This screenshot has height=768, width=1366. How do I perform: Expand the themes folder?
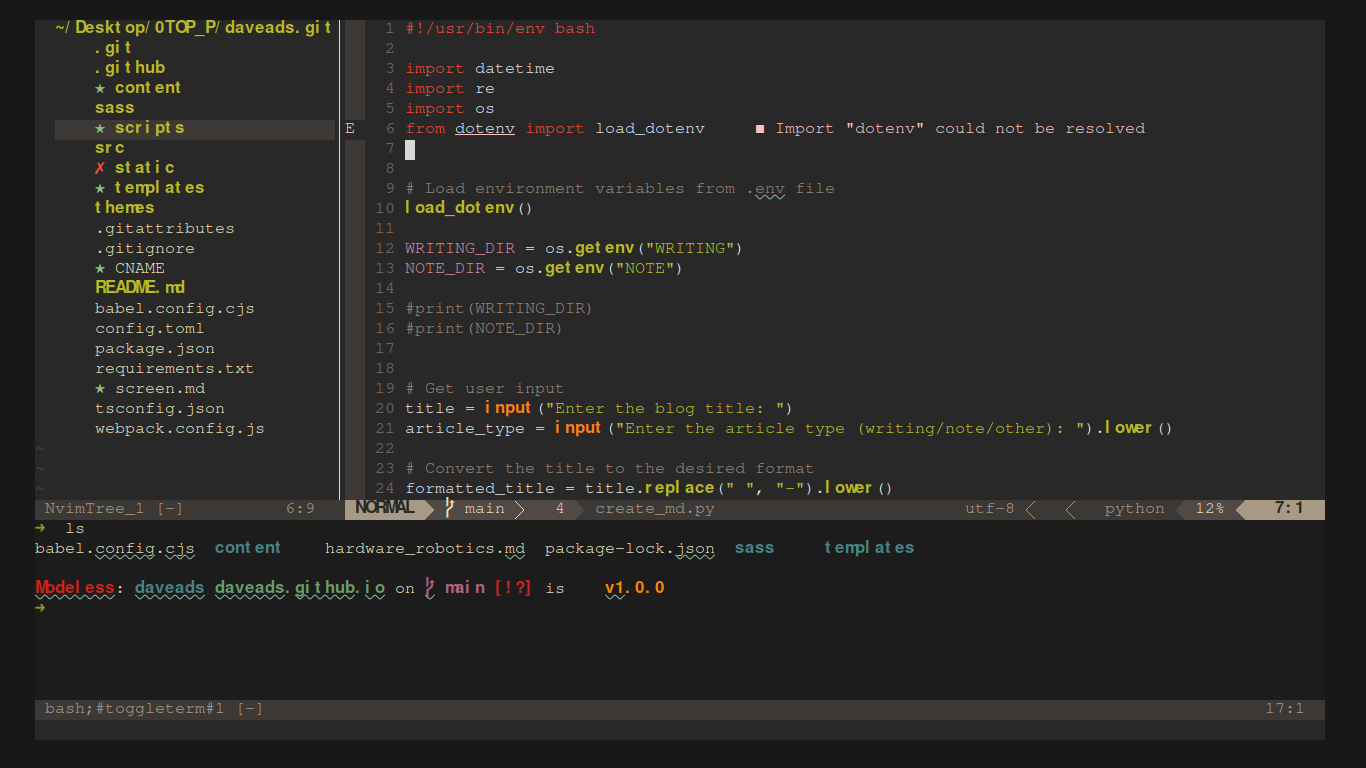(125, 208)
